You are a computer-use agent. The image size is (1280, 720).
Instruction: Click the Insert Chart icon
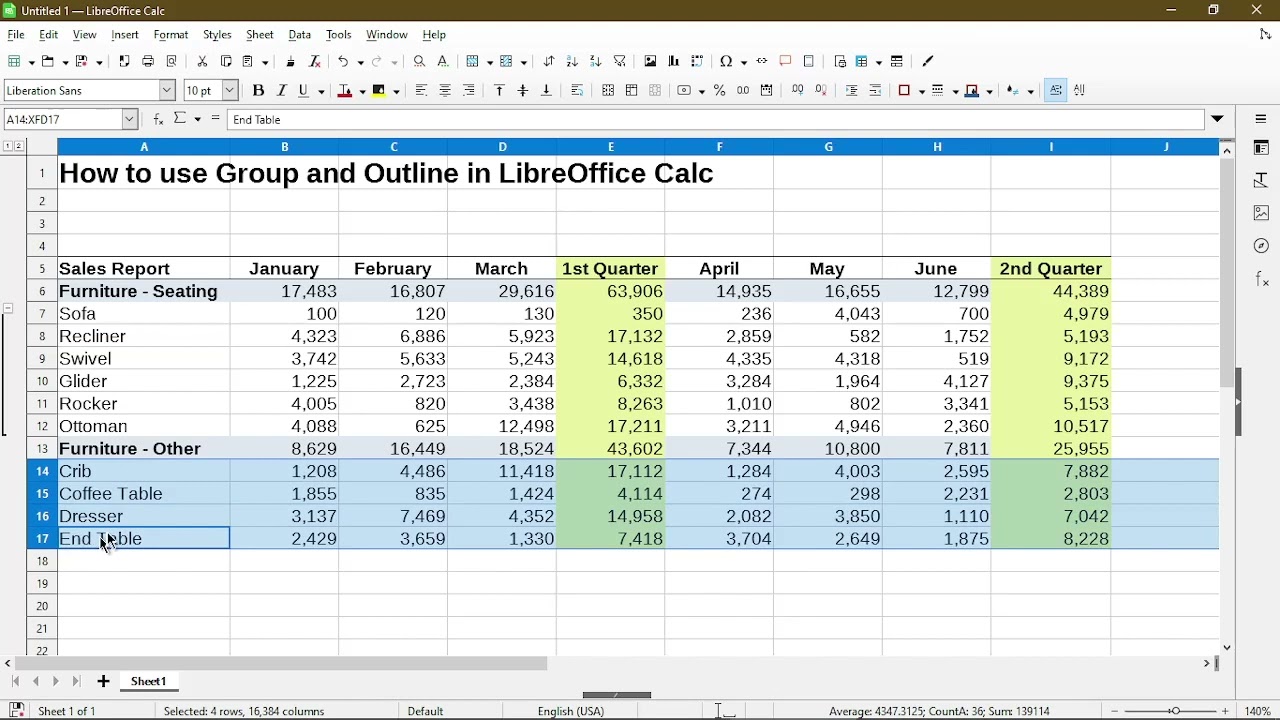(x=674, y=62)
